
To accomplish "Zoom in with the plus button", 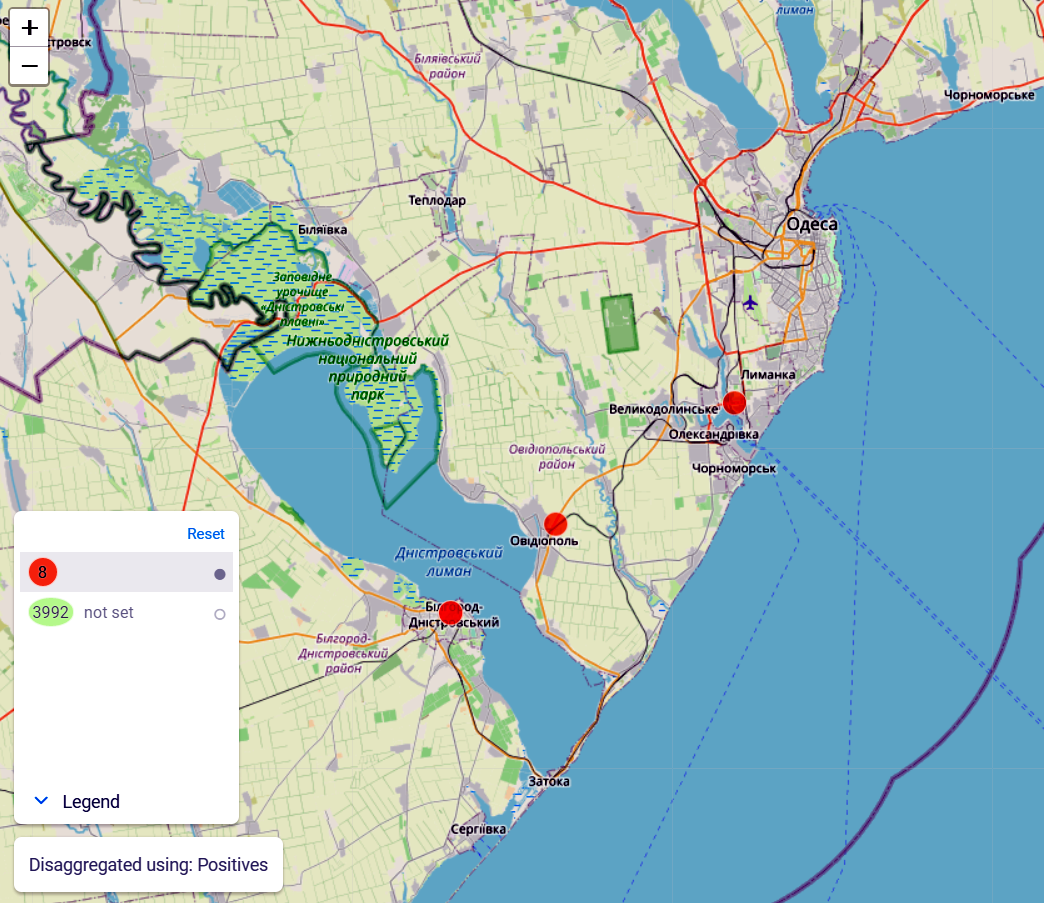I will (x=29, y=28).
